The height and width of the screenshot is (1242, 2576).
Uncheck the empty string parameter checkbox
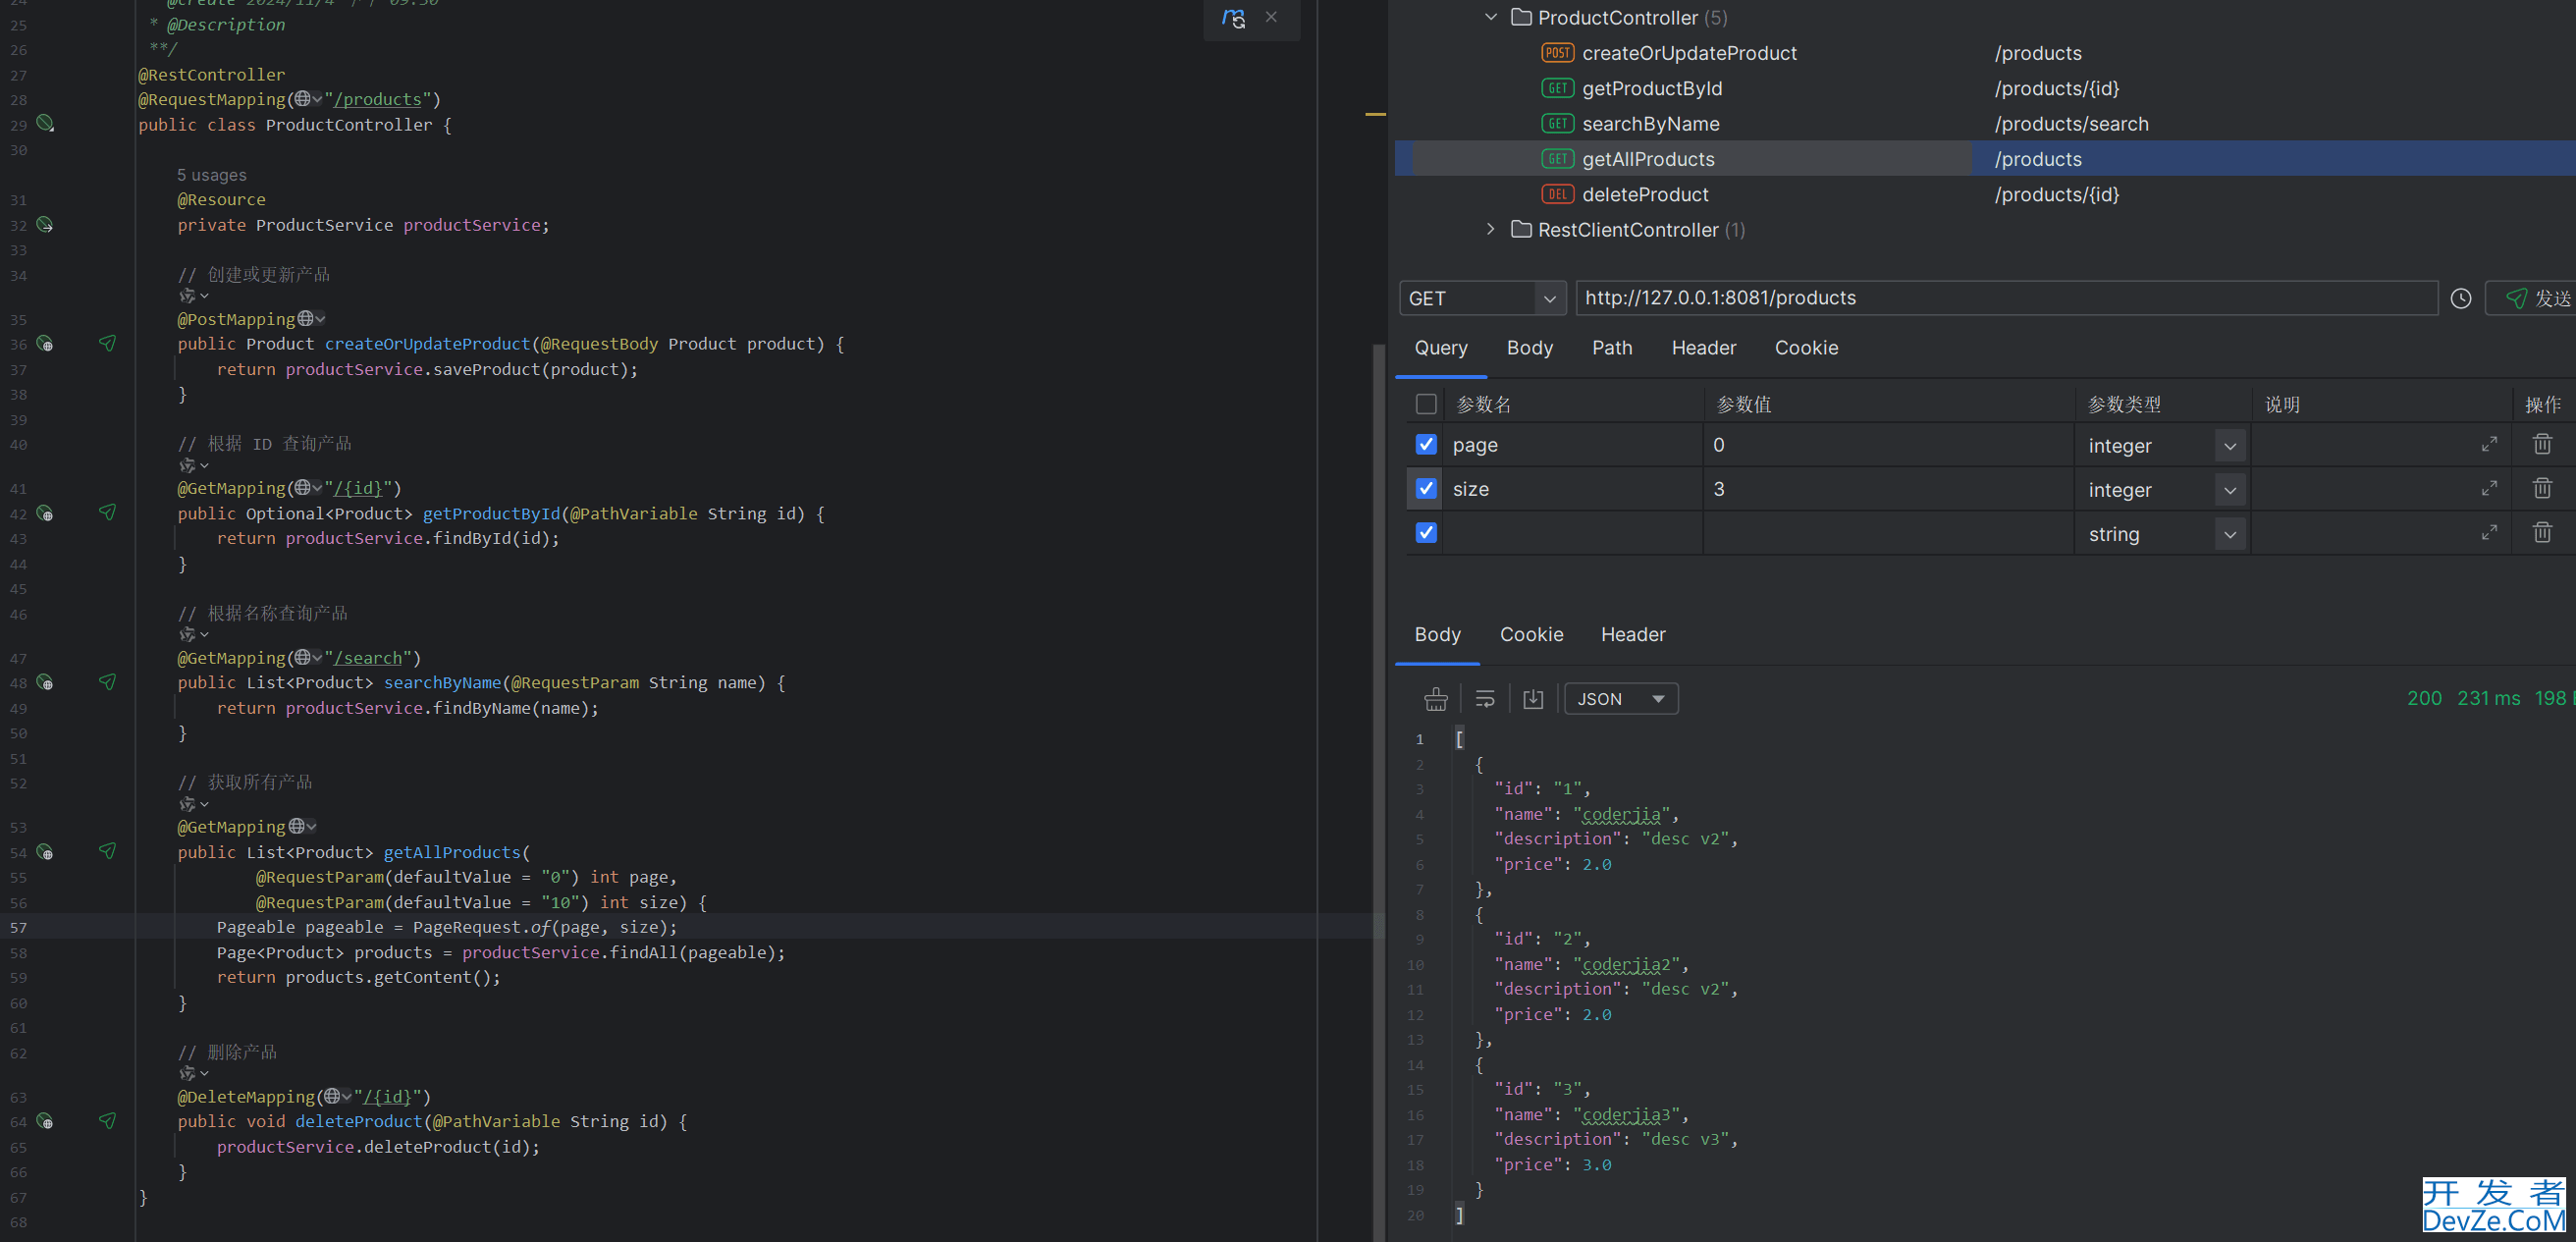tap(1426, 532)
